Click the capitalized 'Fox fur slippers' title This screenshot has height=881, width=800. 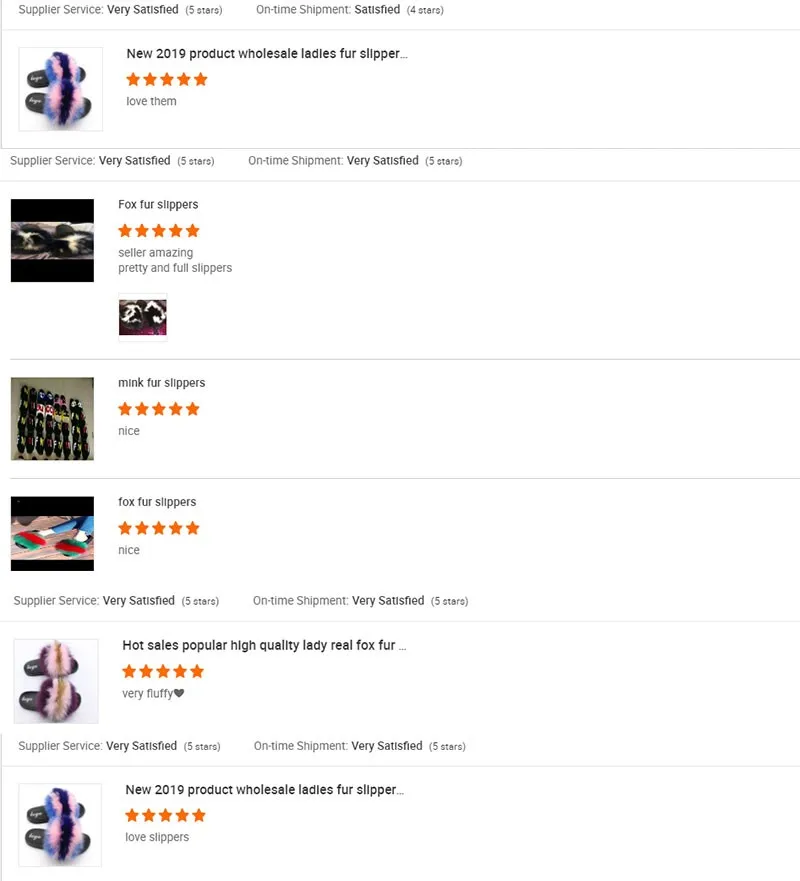(x=158, y=205)
